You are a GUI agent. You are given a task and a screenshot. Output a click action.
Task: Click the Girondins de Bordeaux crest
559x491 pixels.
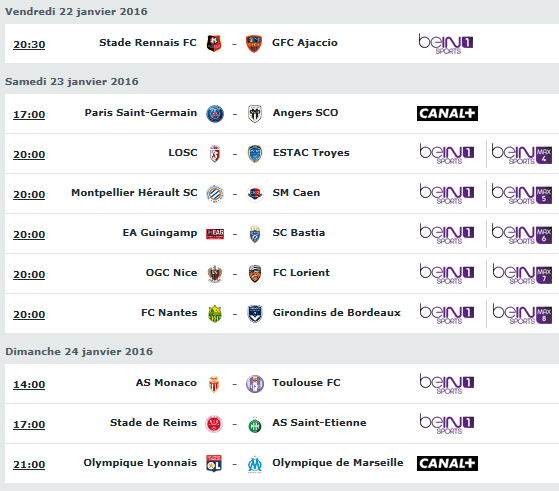(255, 314)
